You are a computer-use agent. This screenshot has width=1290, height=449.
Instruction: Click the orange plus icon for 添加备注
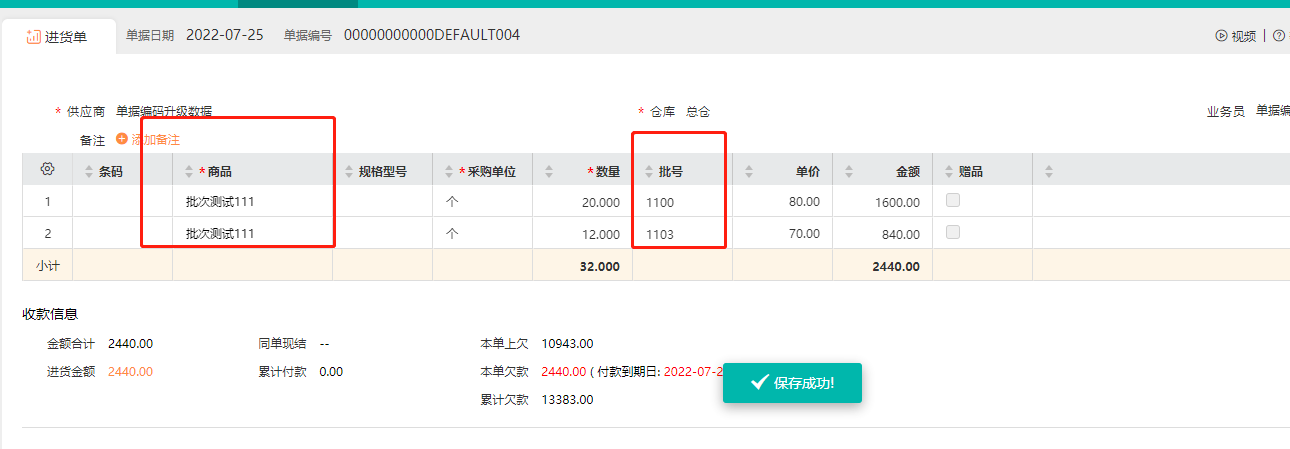[x=122, y=140]
